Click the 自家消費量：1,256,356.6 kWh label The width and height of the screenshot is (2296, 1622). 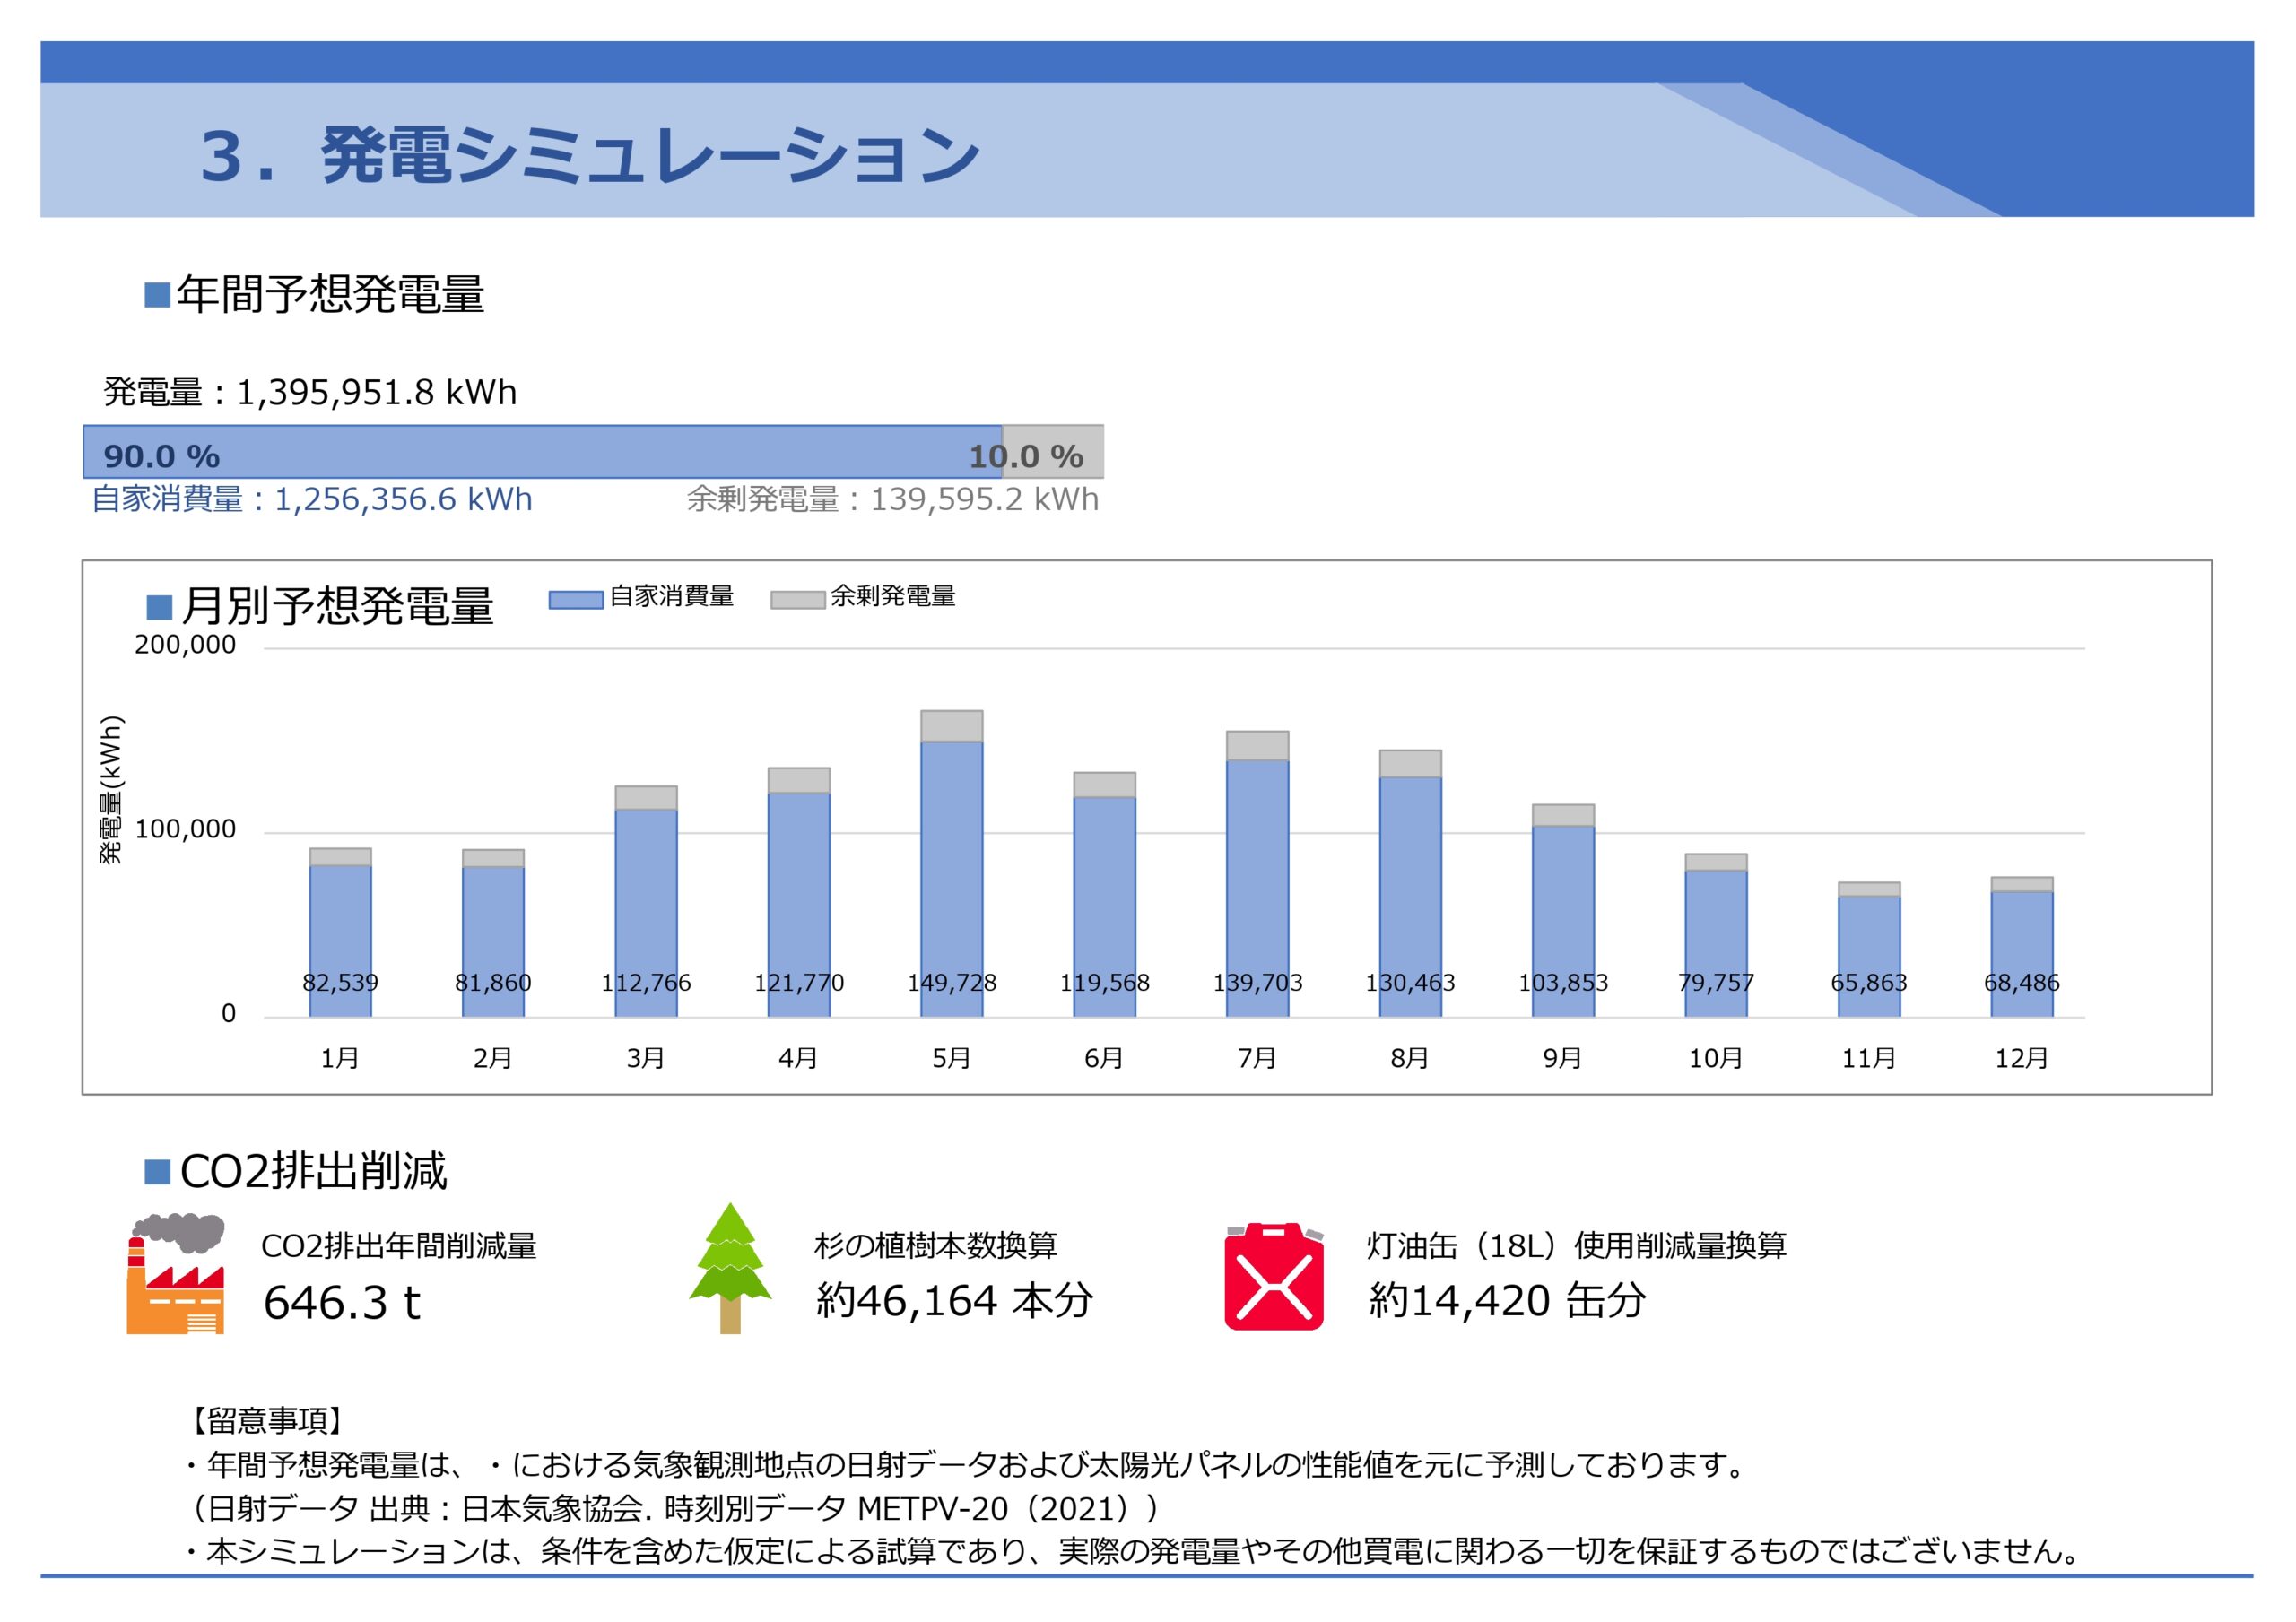[x=312, y=499]
